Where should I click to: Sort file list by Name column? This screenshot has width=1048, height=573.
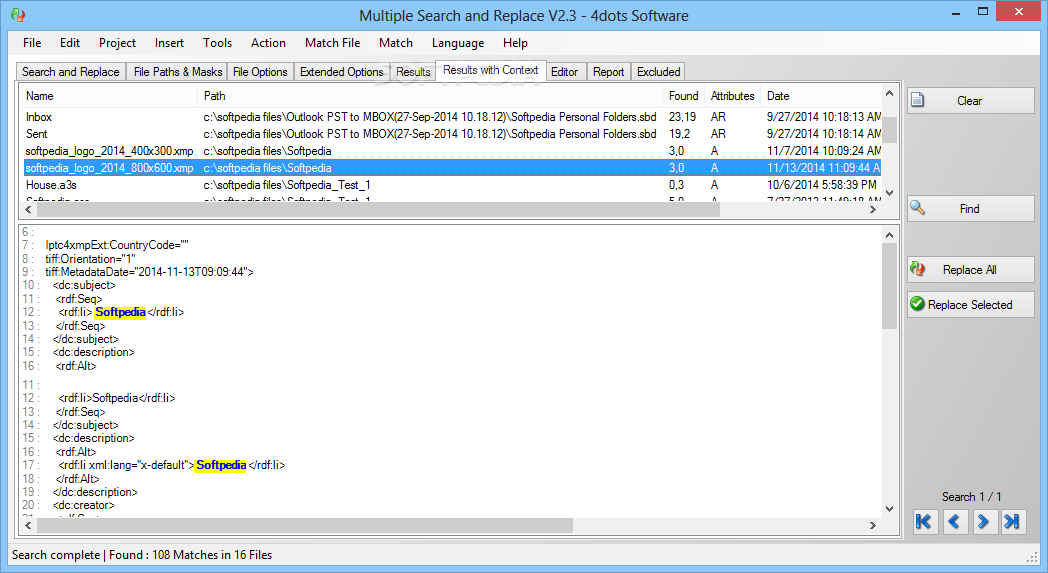click(109, 96)
